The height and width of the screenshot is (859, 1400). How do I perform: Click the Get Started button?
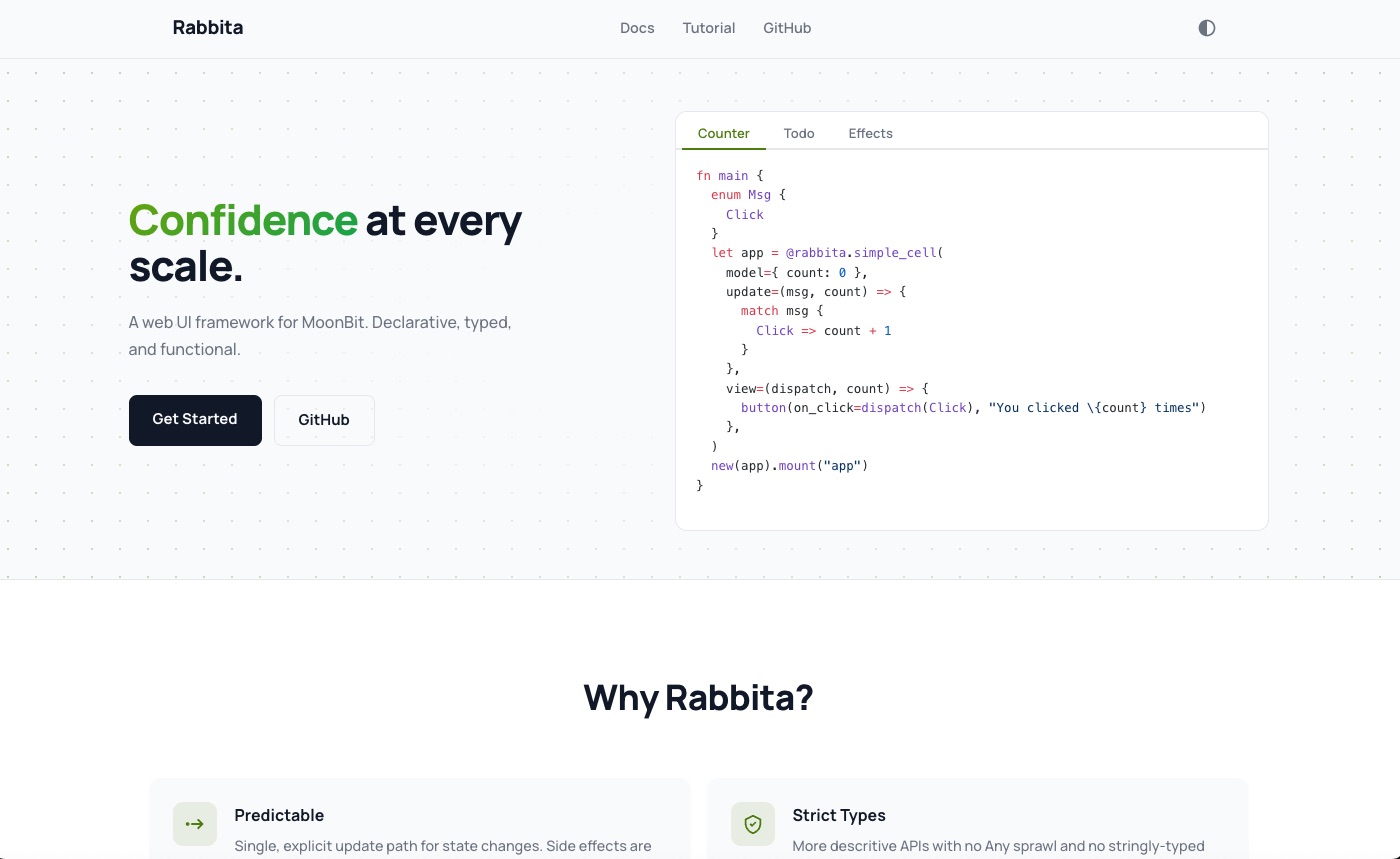pos(195,420)
